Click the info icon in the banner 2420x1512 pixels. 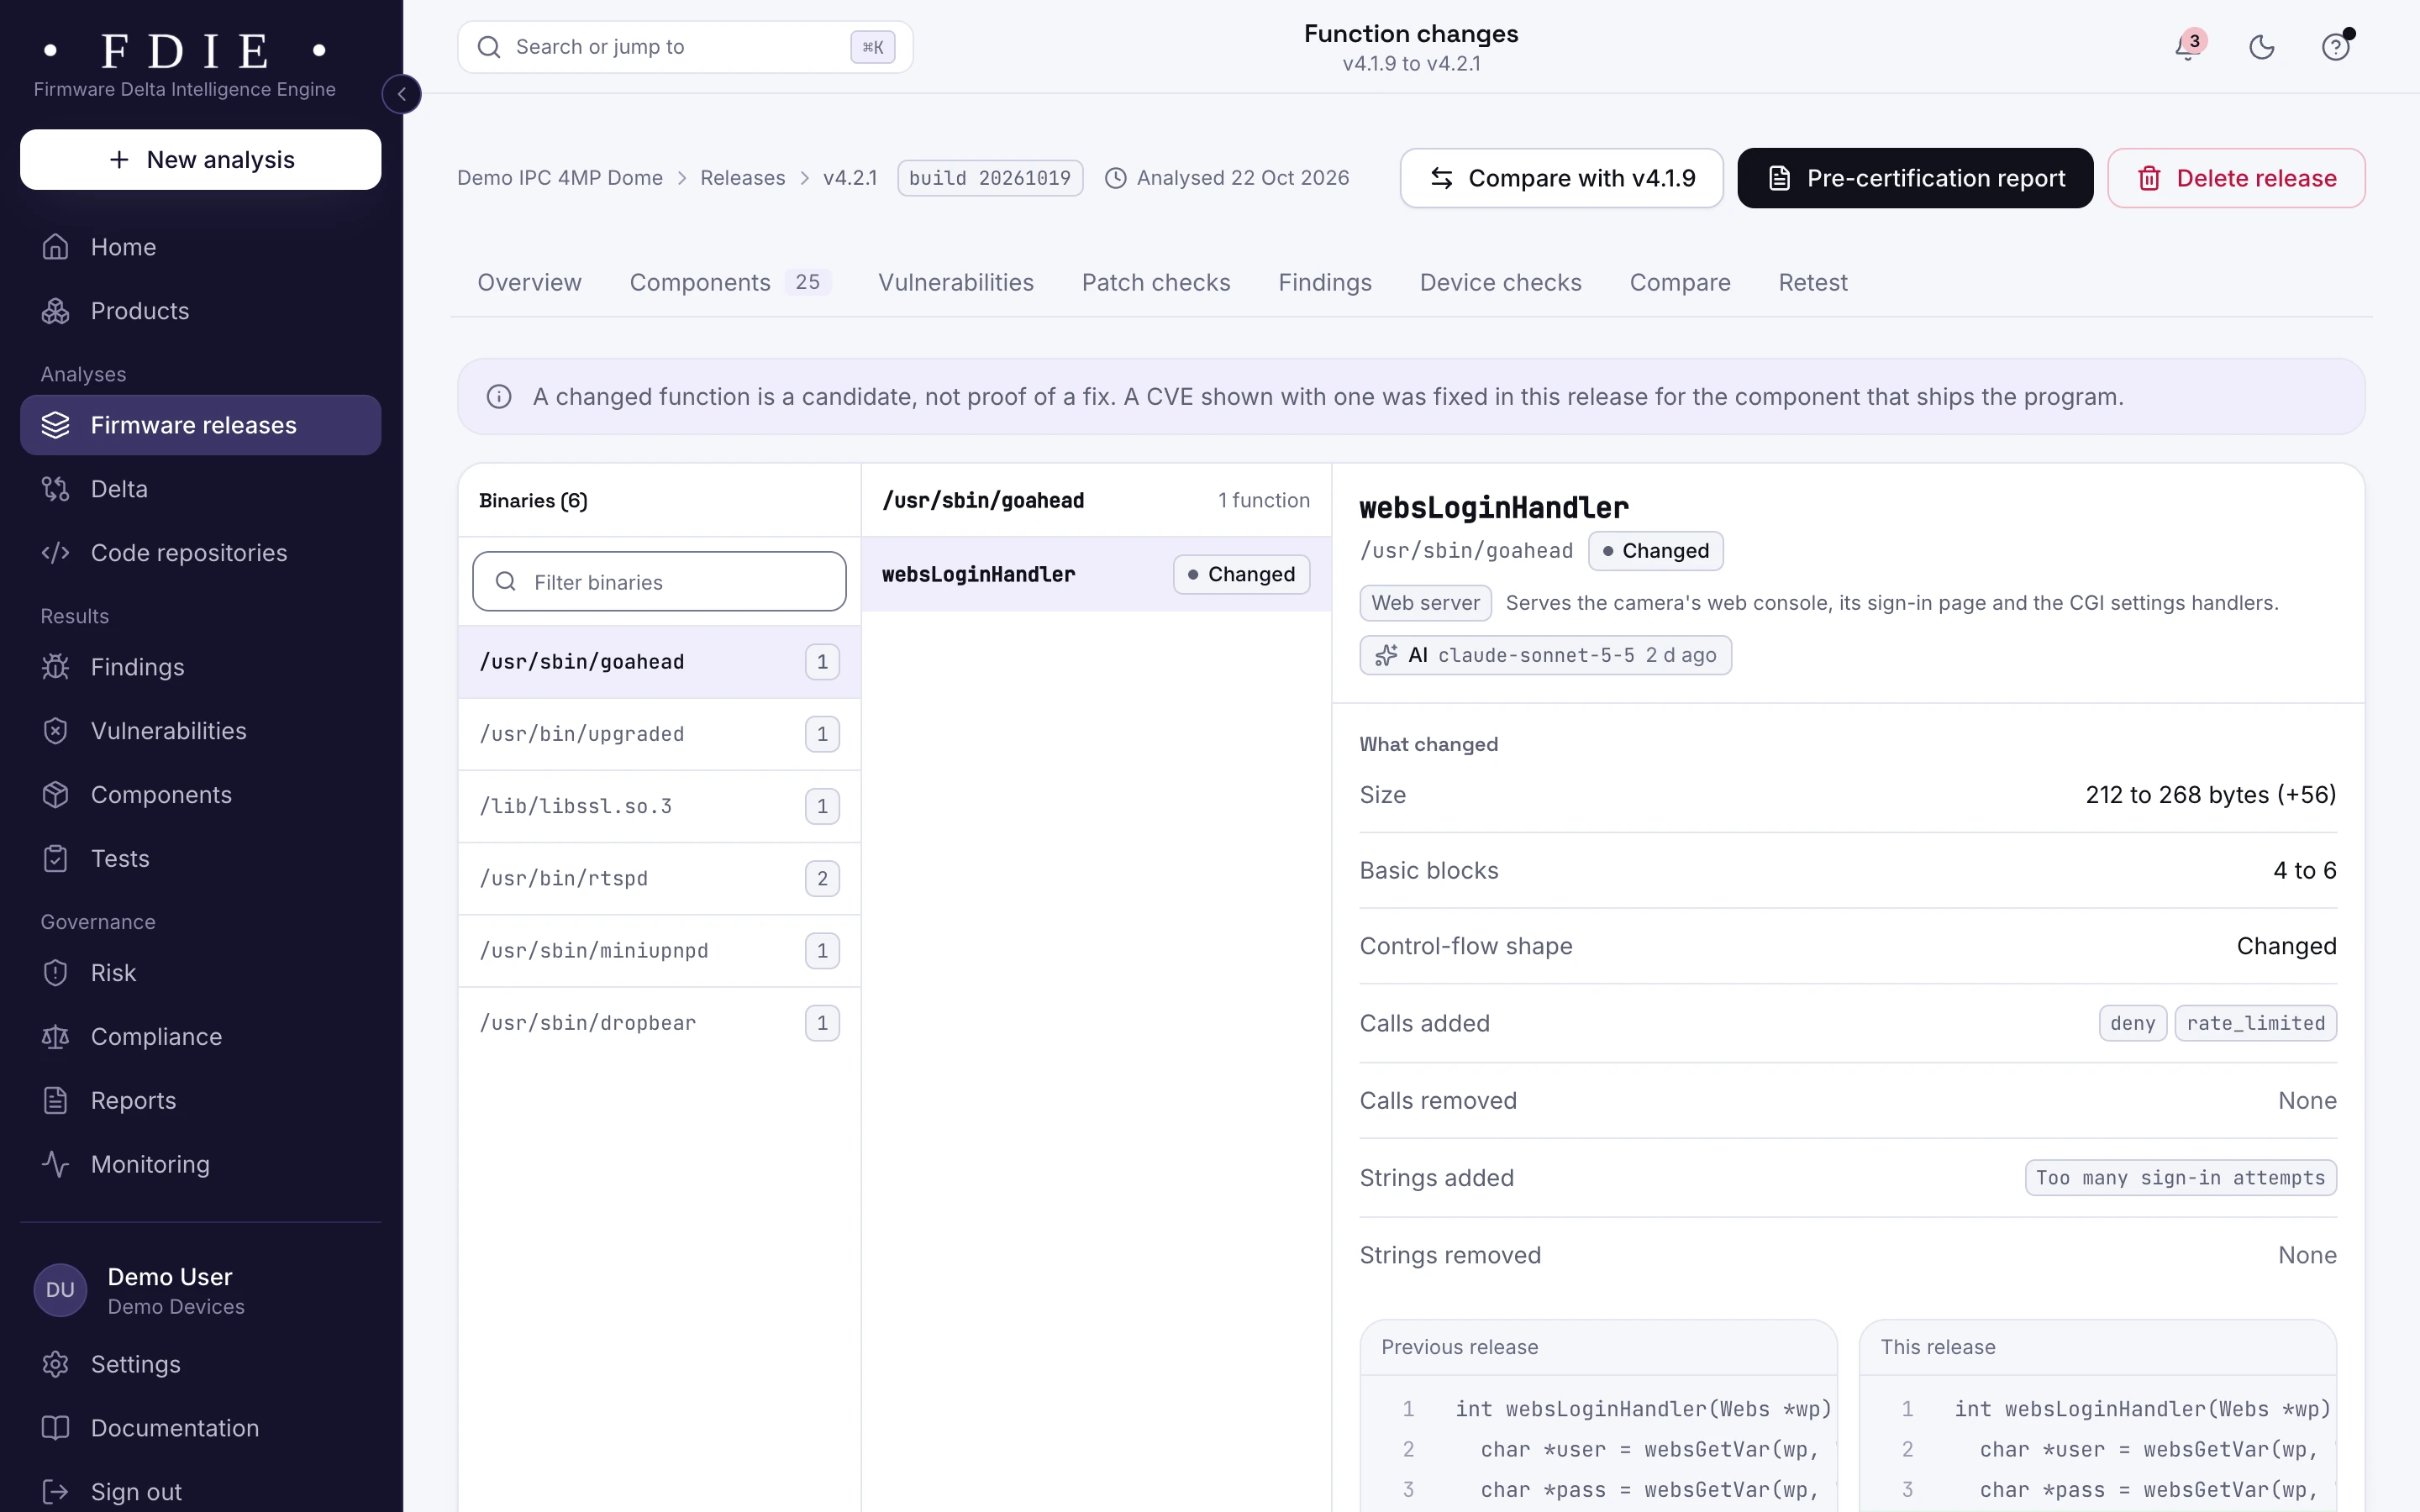[499, 397]
